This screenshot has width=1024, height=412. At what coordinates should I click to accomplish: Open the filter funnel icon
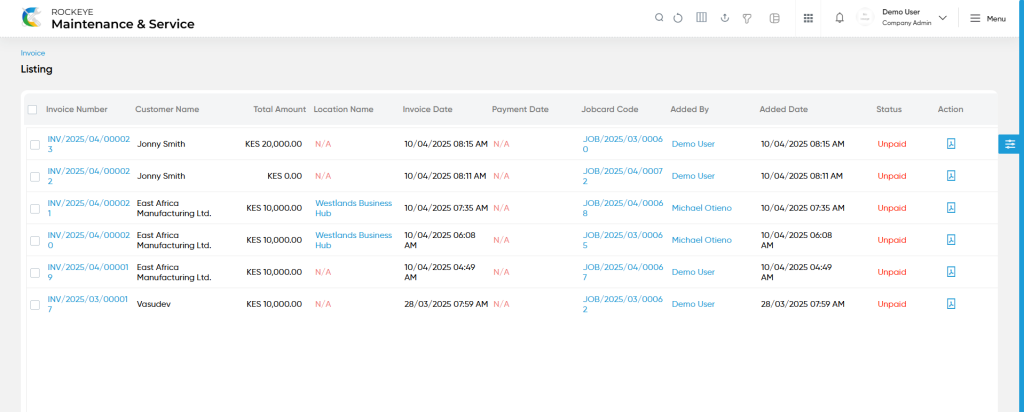pos(746,18)
